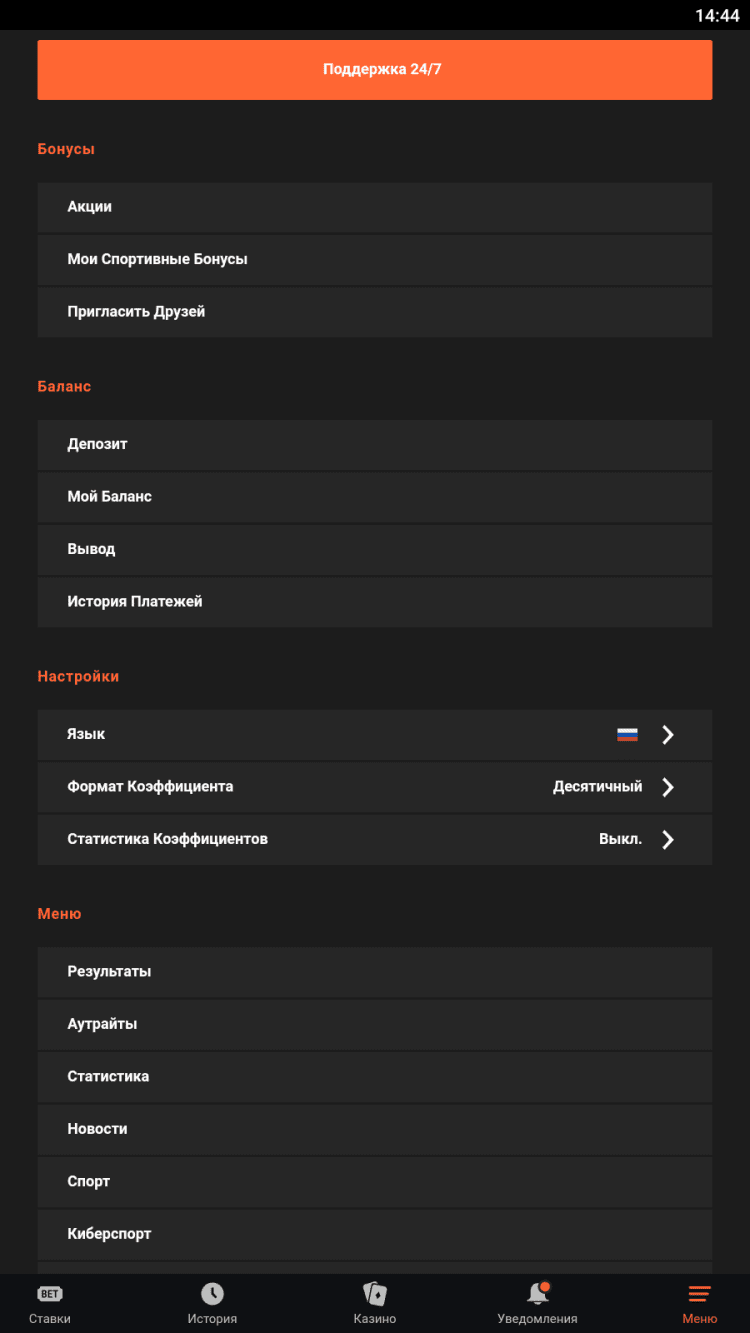Expand Статистика Коэффициентов chevron
The image size is (750, 1333).
click(668, 840)
